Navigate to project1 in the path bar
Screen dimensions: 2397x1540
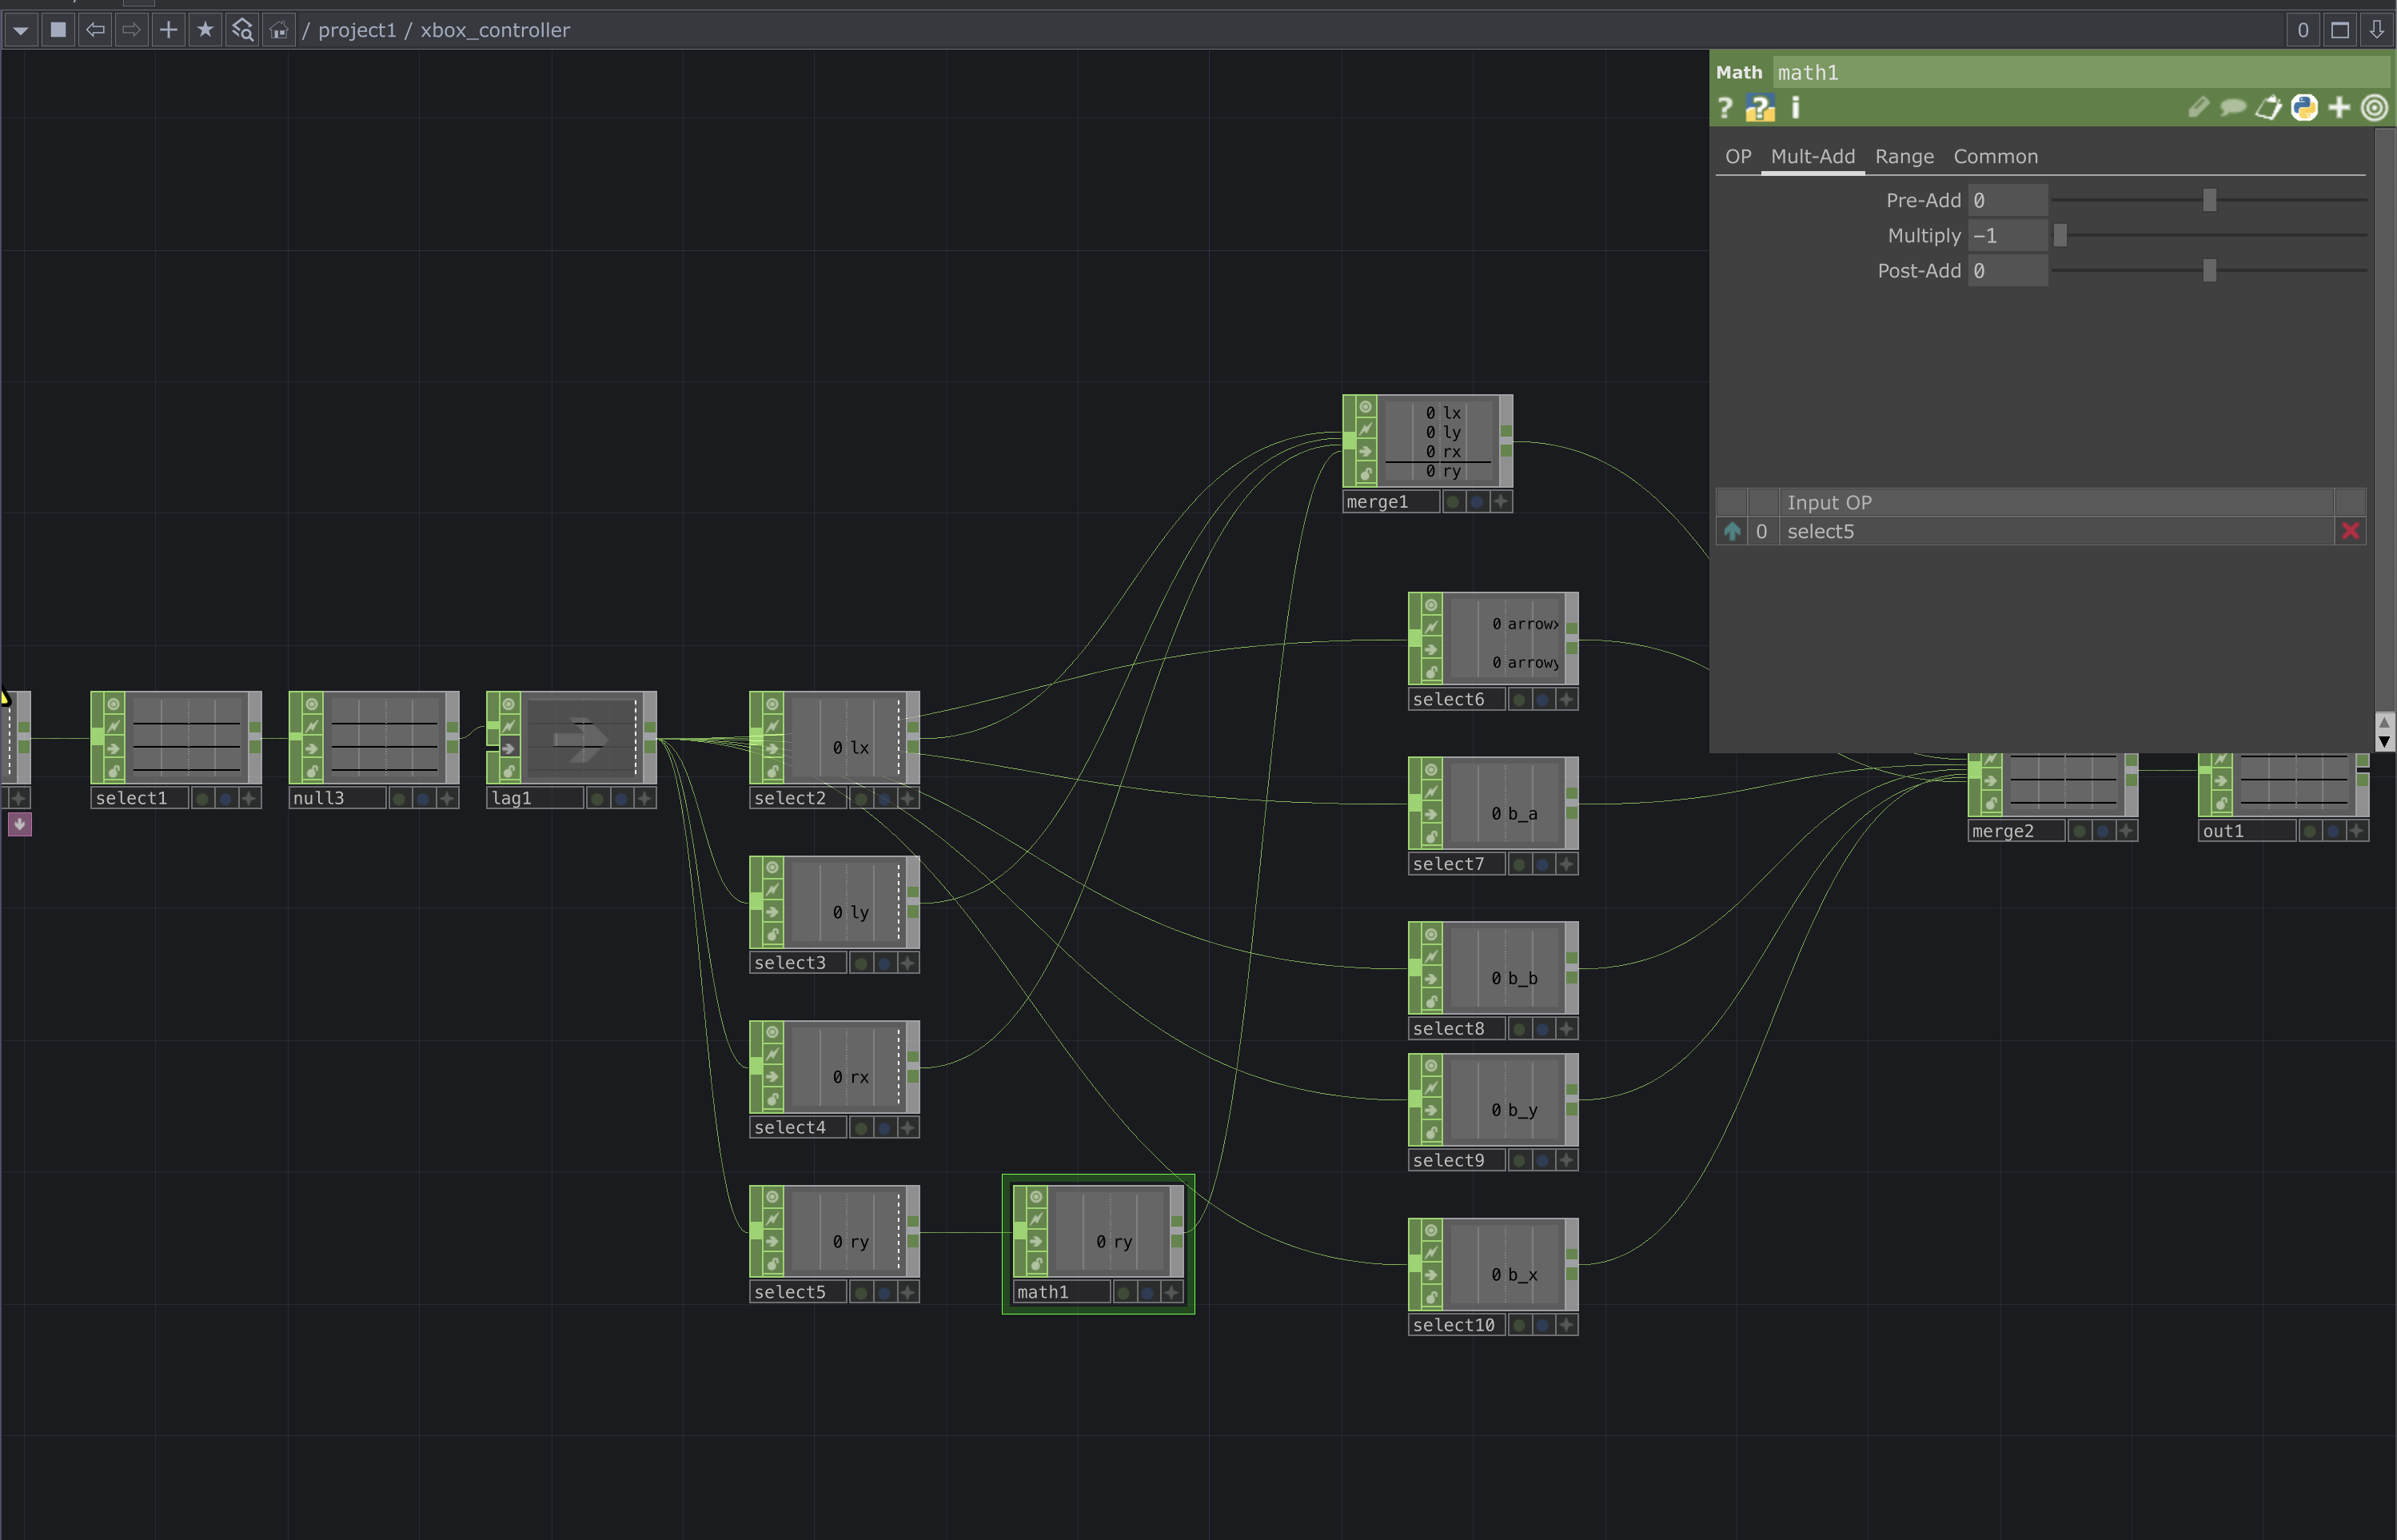coord(357,30)
